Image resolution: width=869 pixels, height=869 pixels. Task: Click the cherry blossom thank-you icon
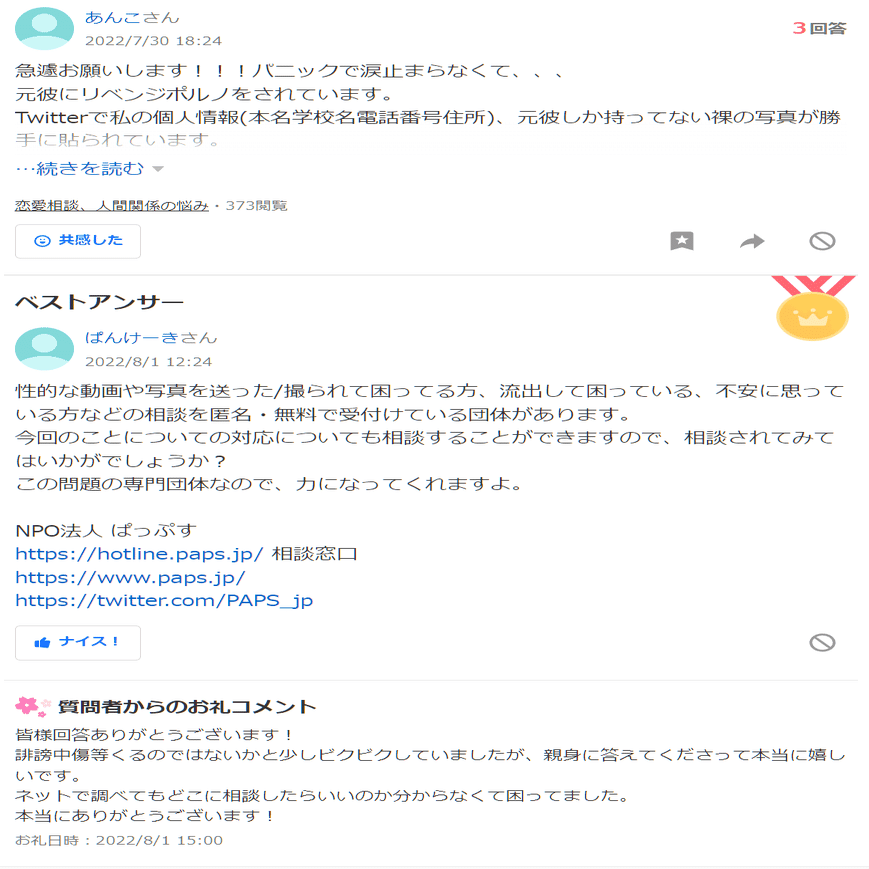[x=33, y=707]
